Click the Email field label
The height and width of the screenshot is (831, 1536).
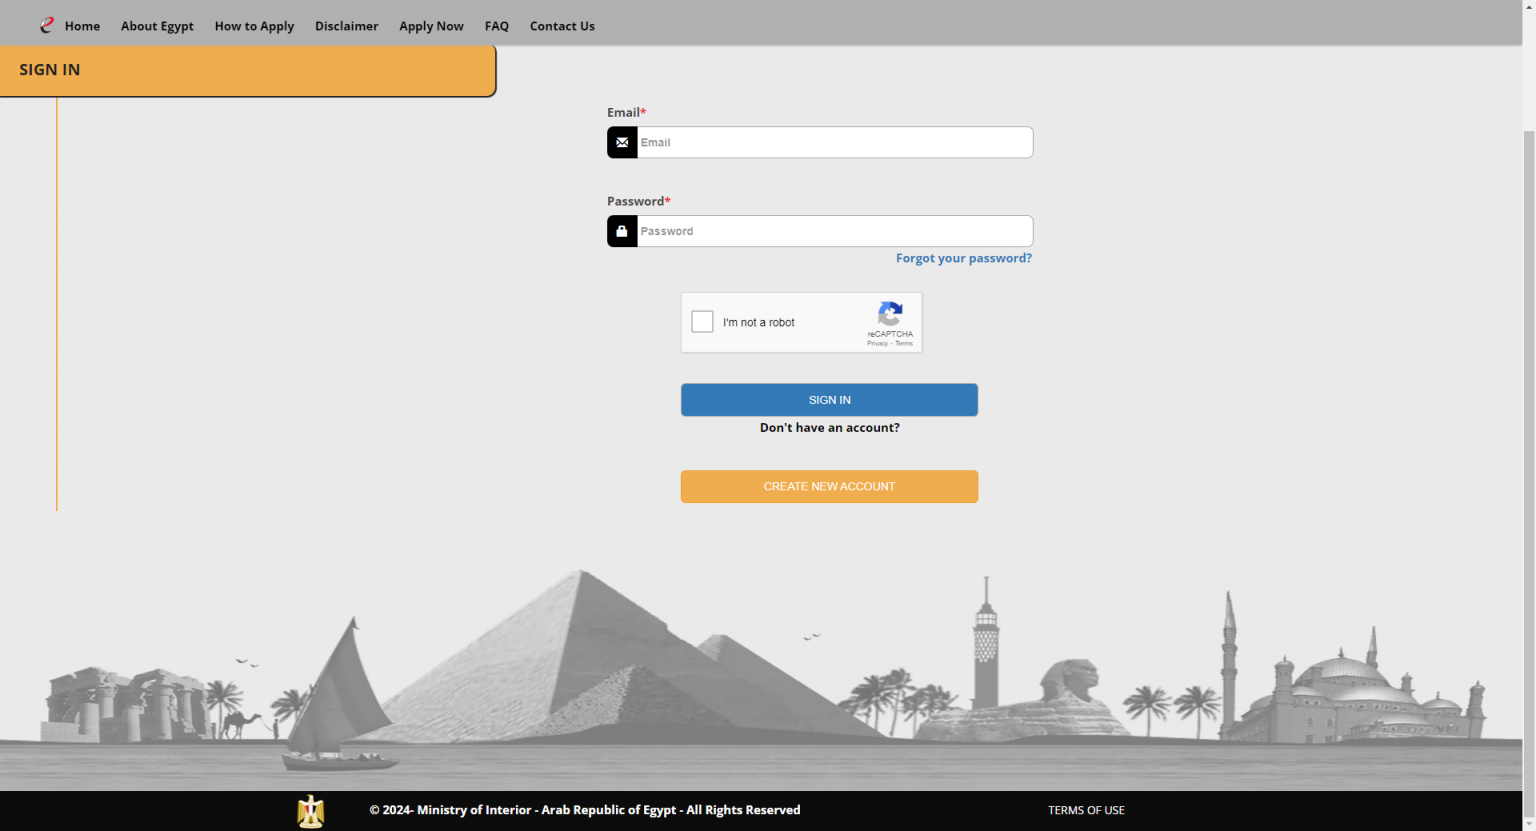(626, 112)
